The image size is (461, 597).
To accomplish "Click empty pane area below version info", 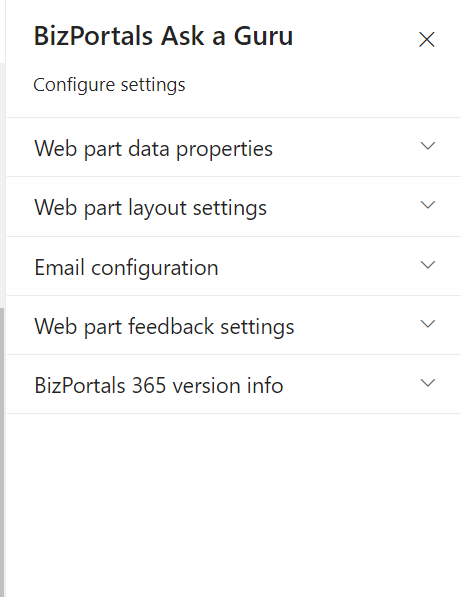I will (234, 504).
